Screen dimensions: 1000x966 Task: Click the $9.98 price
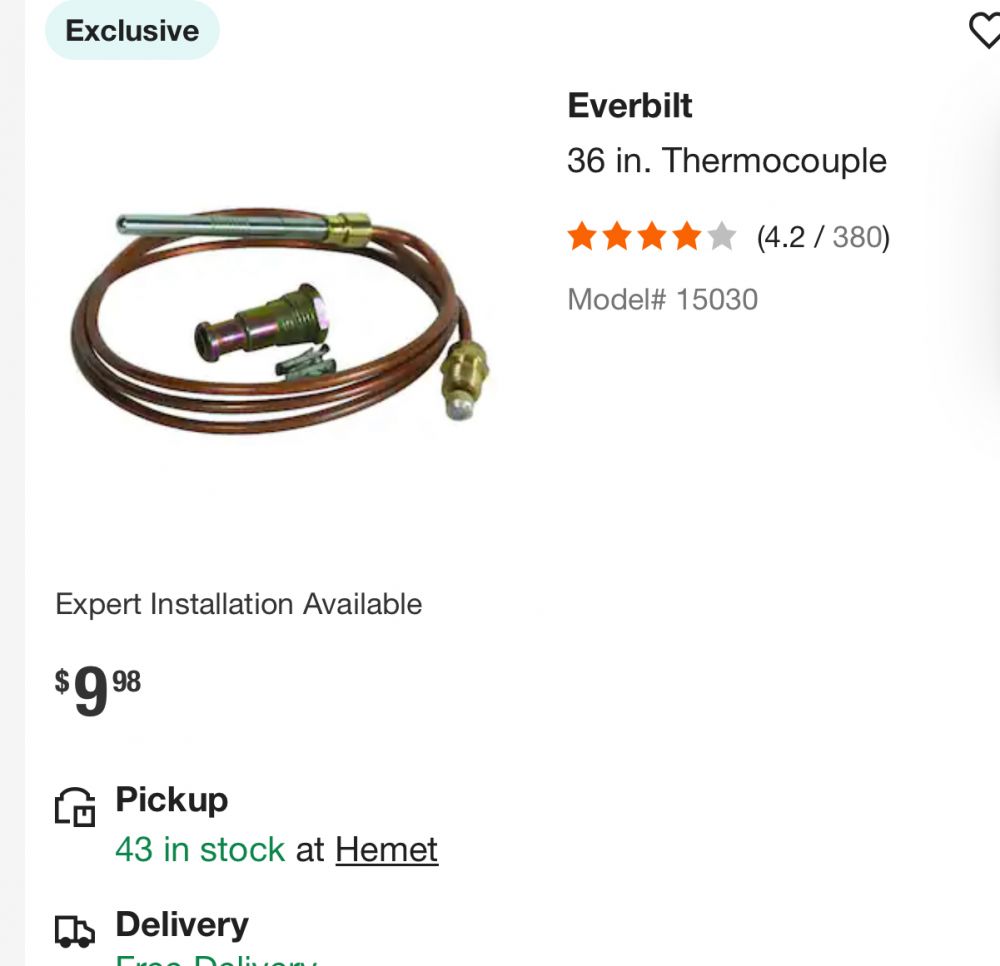point(98,690)
